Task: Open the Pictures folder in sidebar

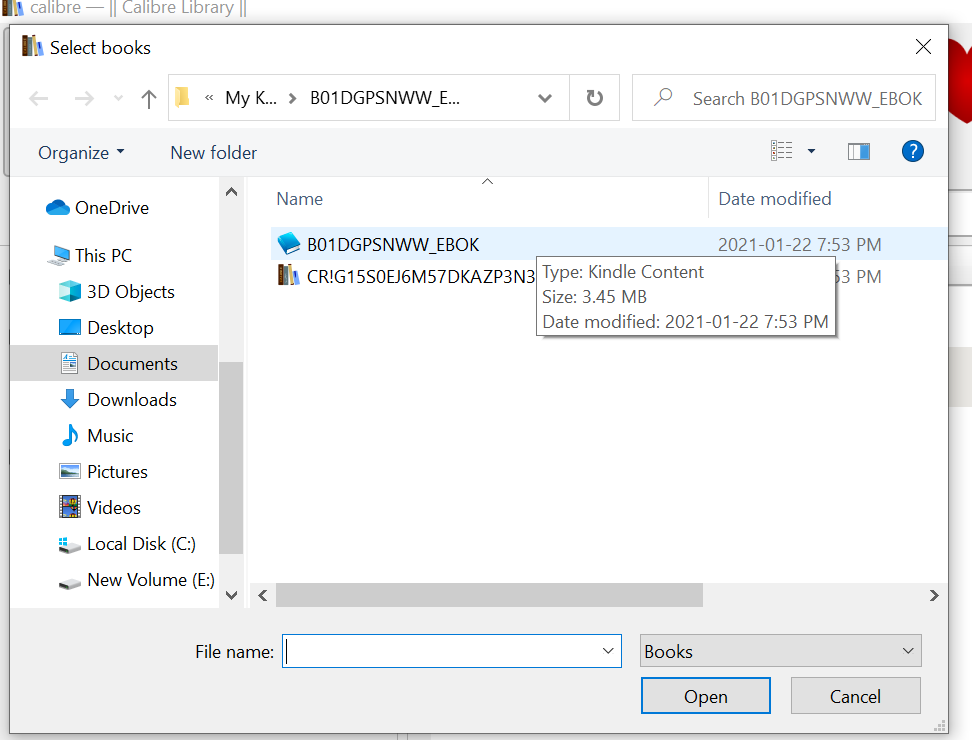Action: (x=117, y=471)
